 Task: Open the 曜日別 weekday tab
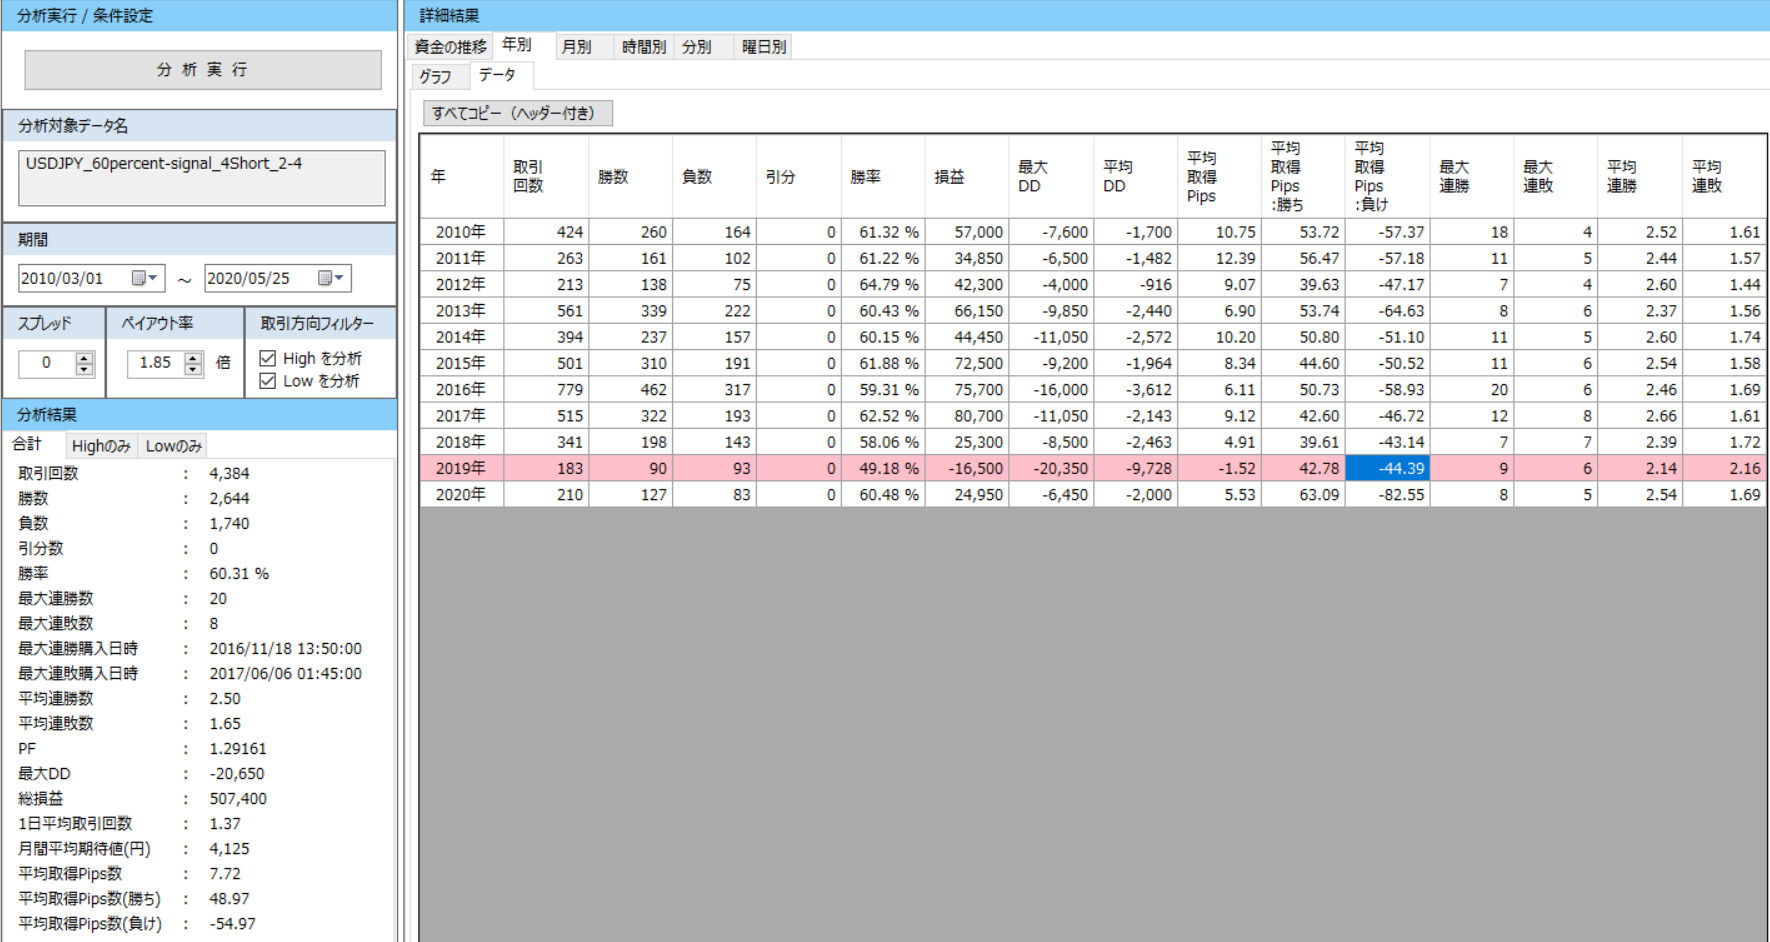coord(764,47)
